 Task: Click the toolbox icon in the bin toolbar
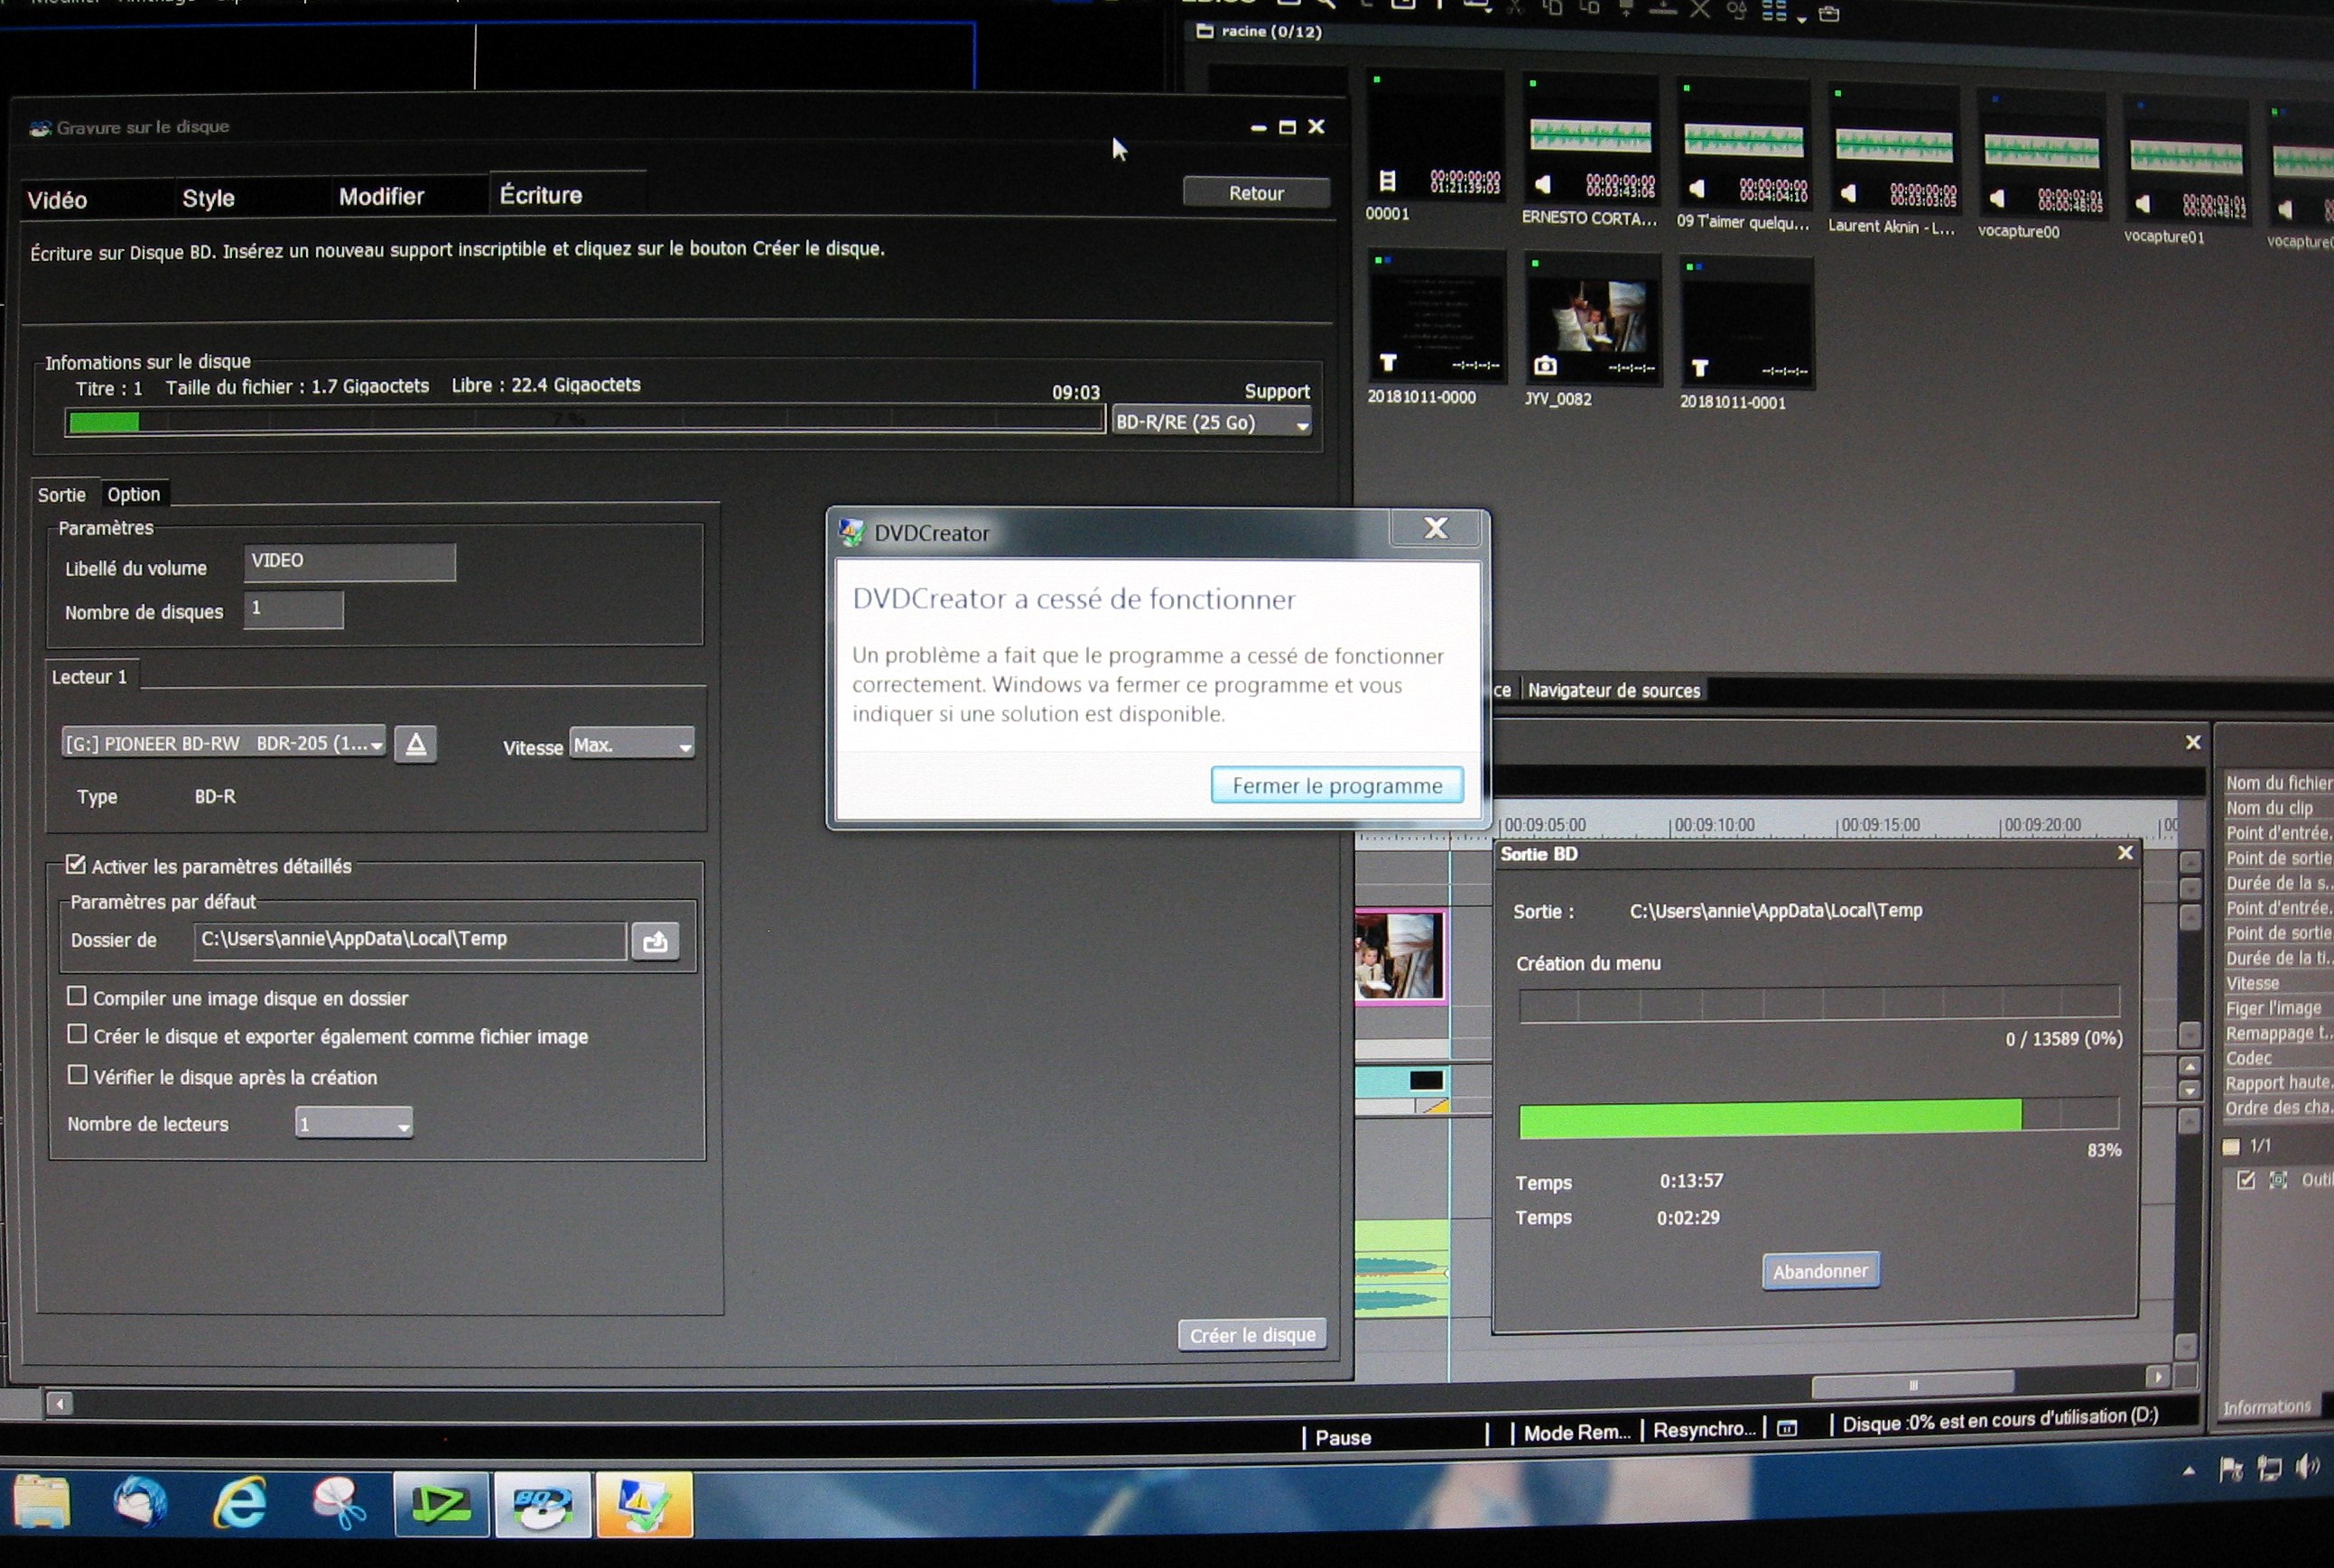coord(1829,13)
